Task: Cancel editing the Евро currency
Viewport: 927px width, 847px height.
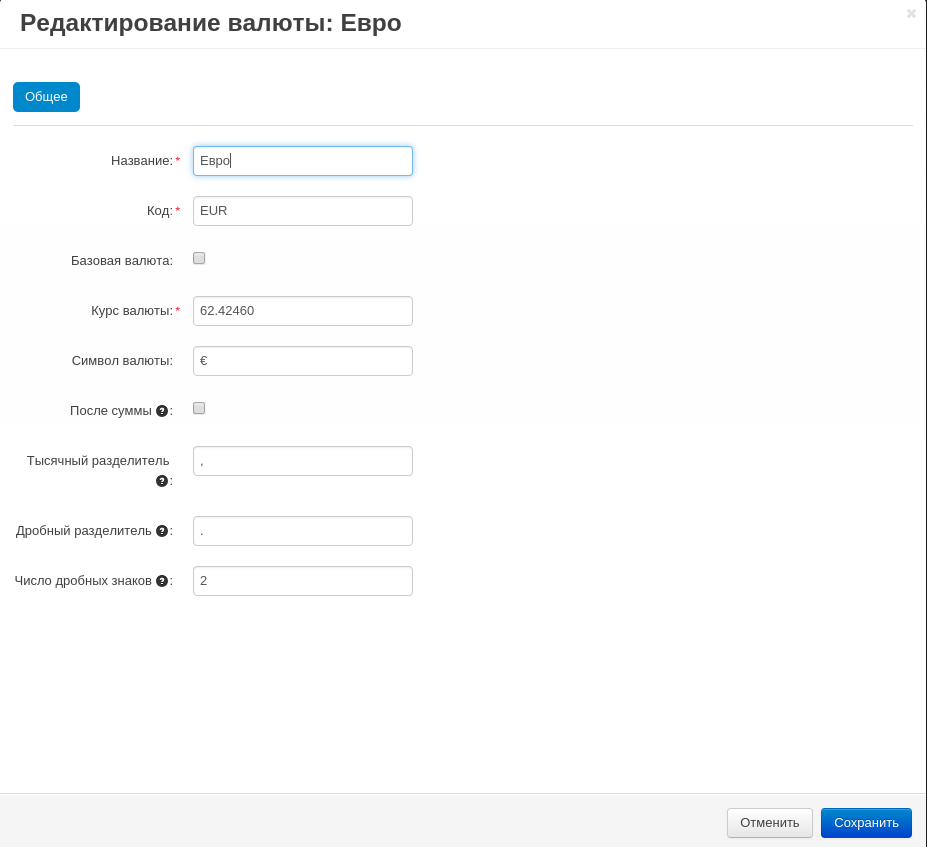Action: pyautogui.click(x=769, y=823)
